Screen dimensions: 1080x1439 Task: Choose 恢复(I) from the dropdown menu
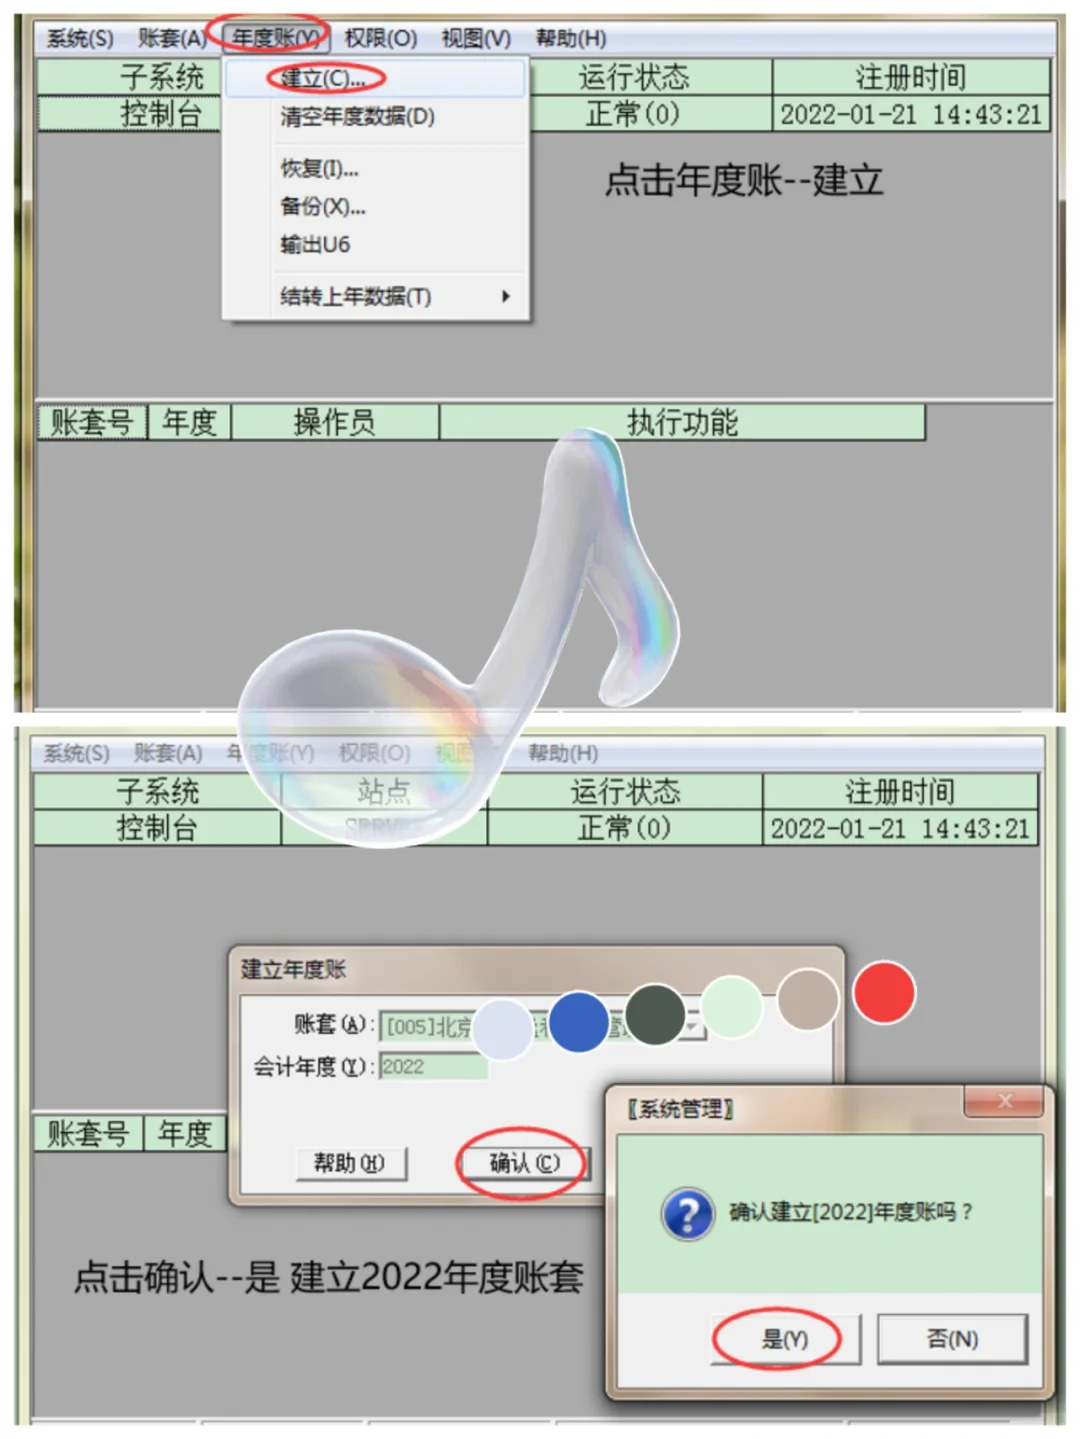(x=316, y=169)
